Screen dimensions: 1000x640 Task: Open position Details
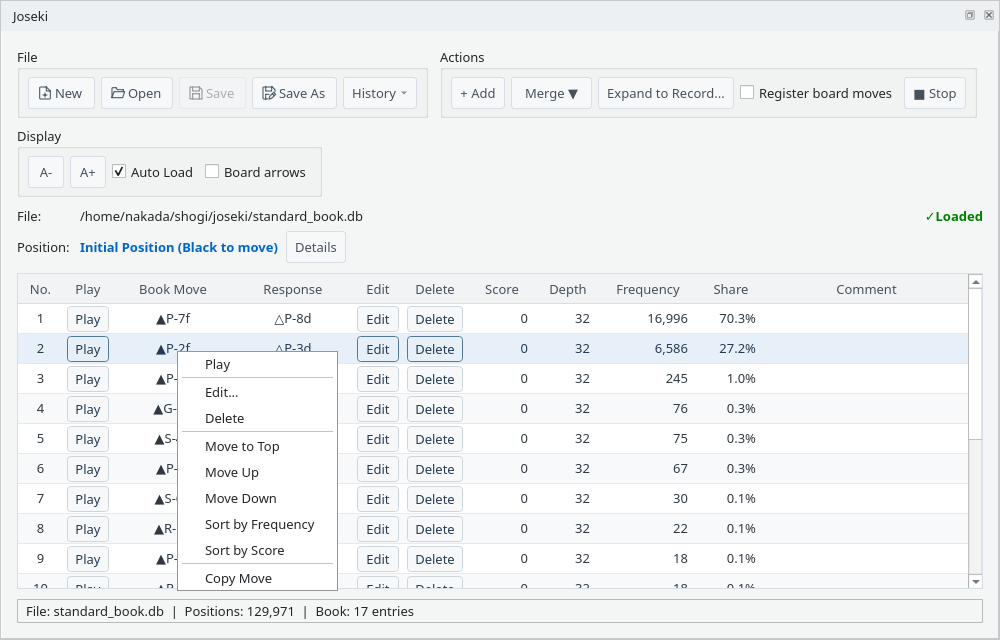click(x=316, y=247)
